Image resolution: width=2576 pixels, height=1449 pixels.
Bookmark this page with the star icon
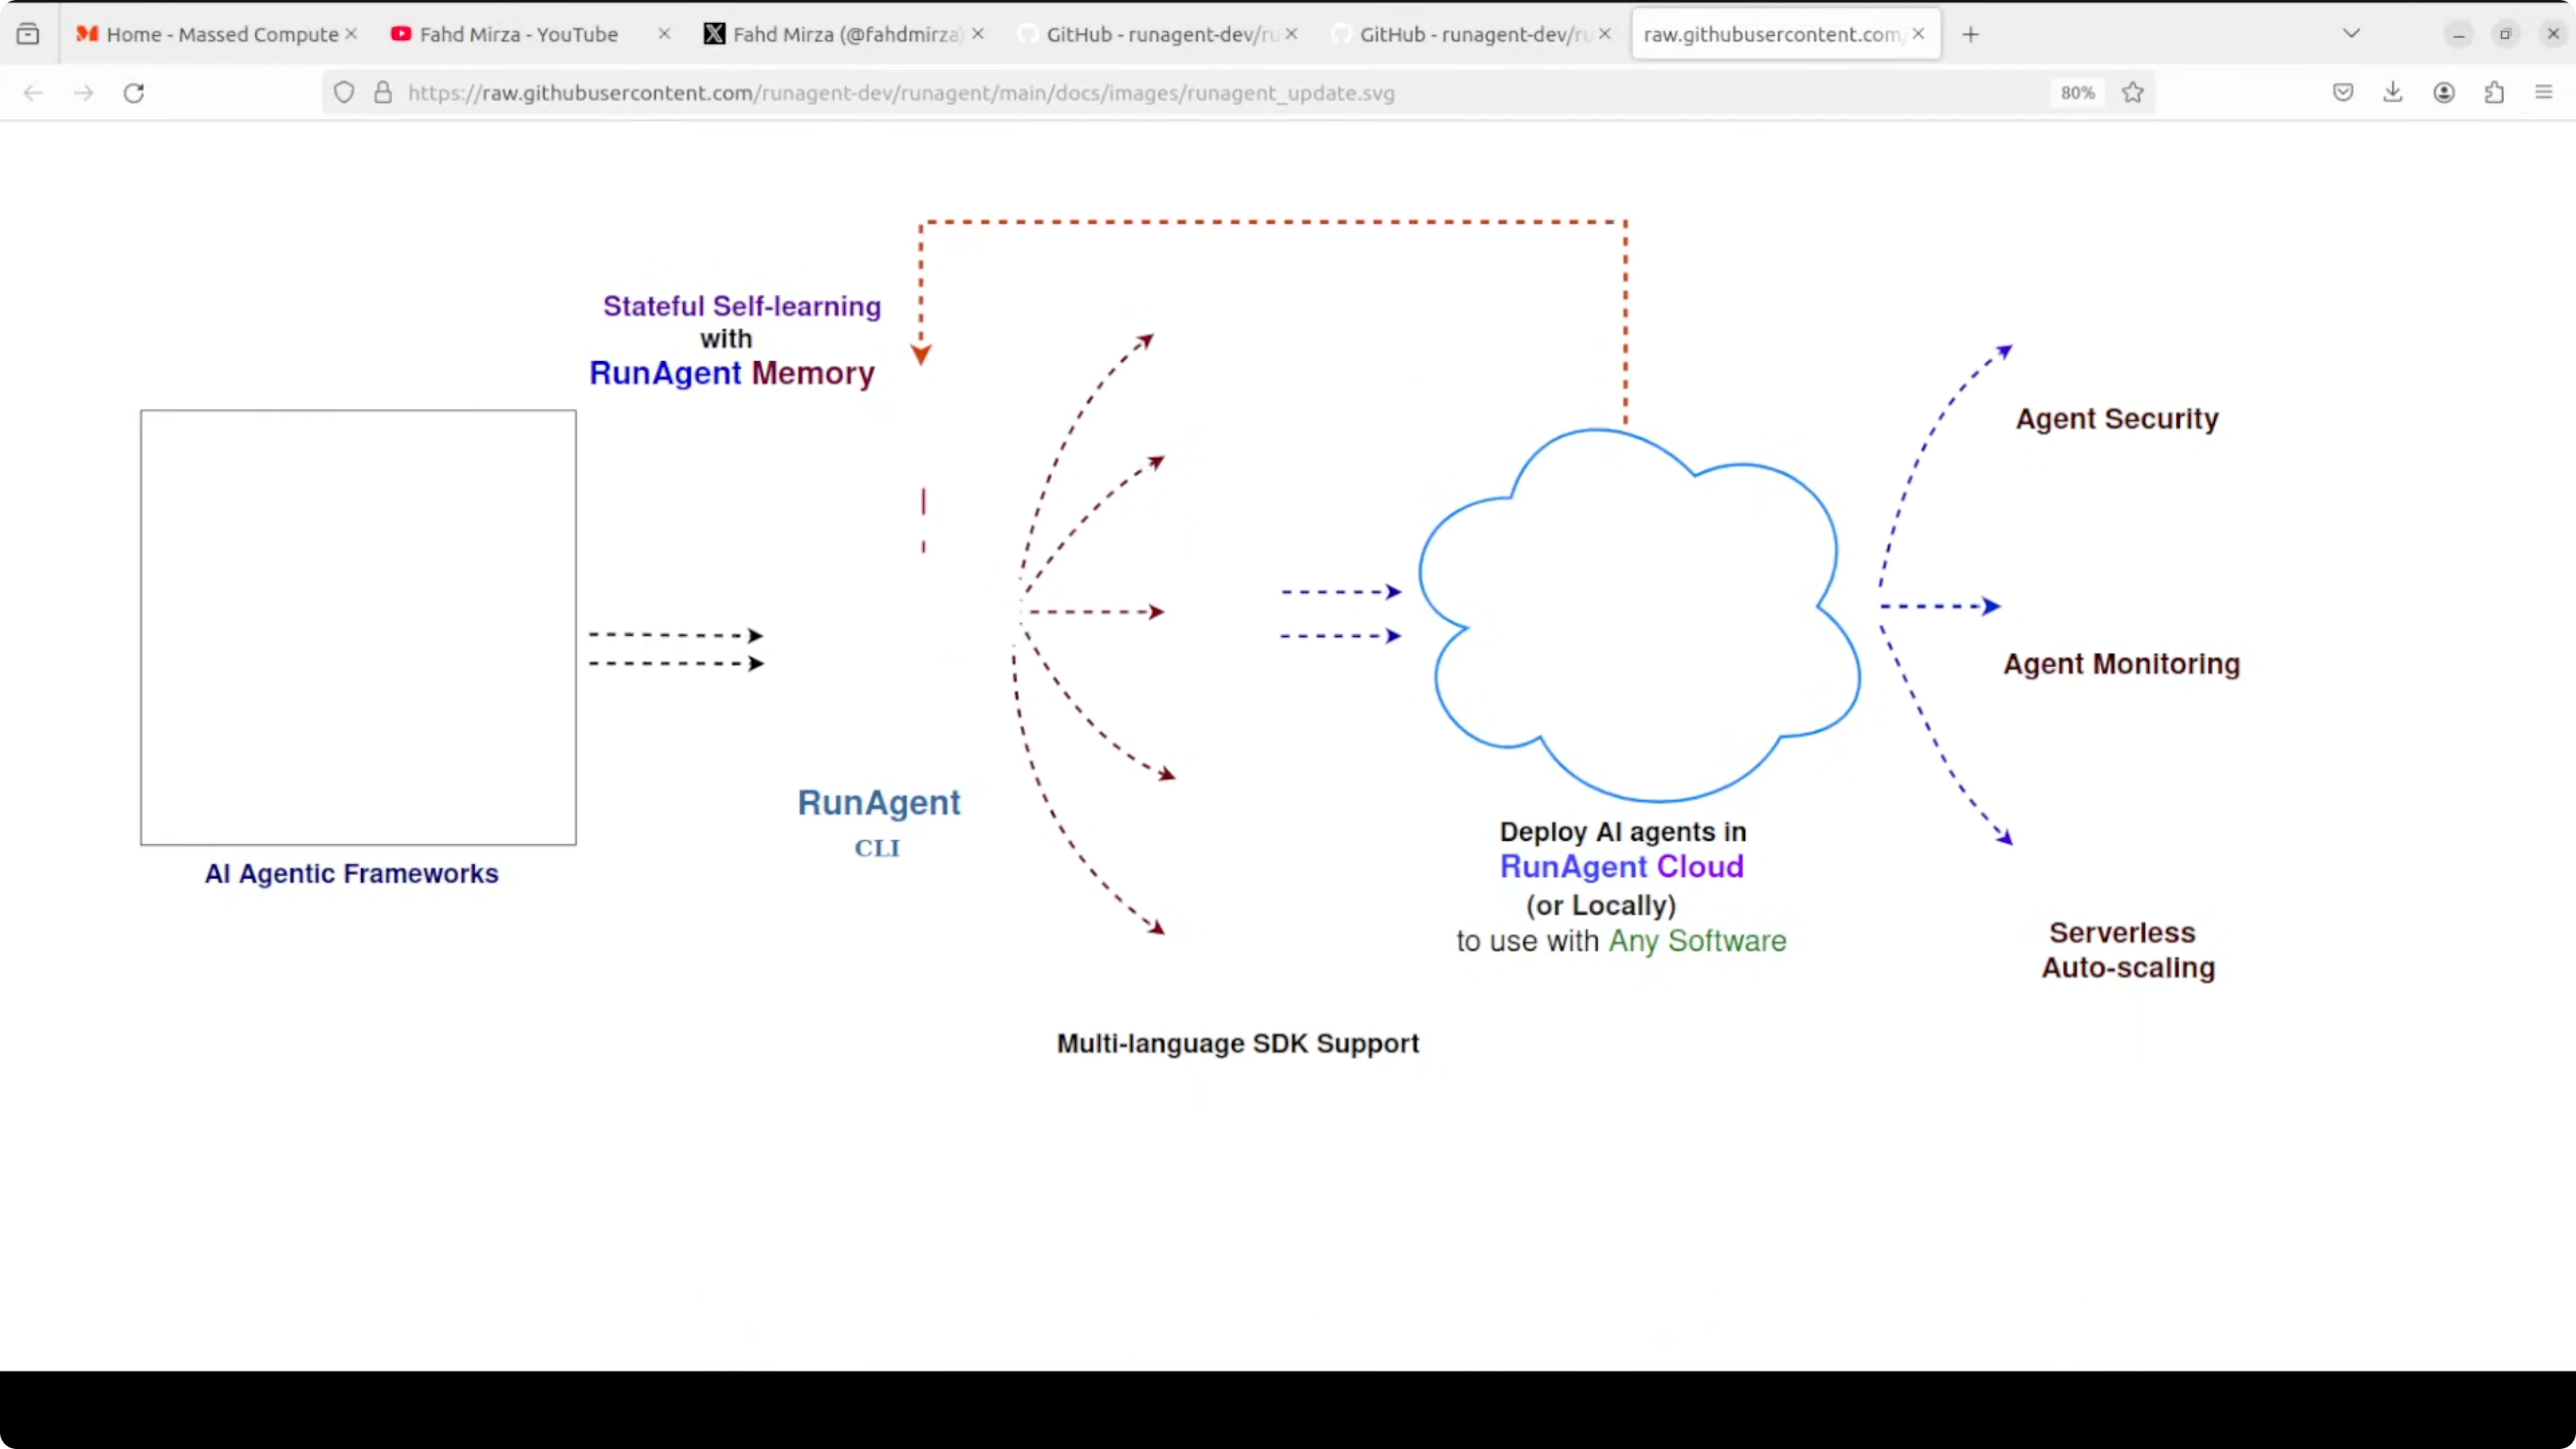(2132, 93)
